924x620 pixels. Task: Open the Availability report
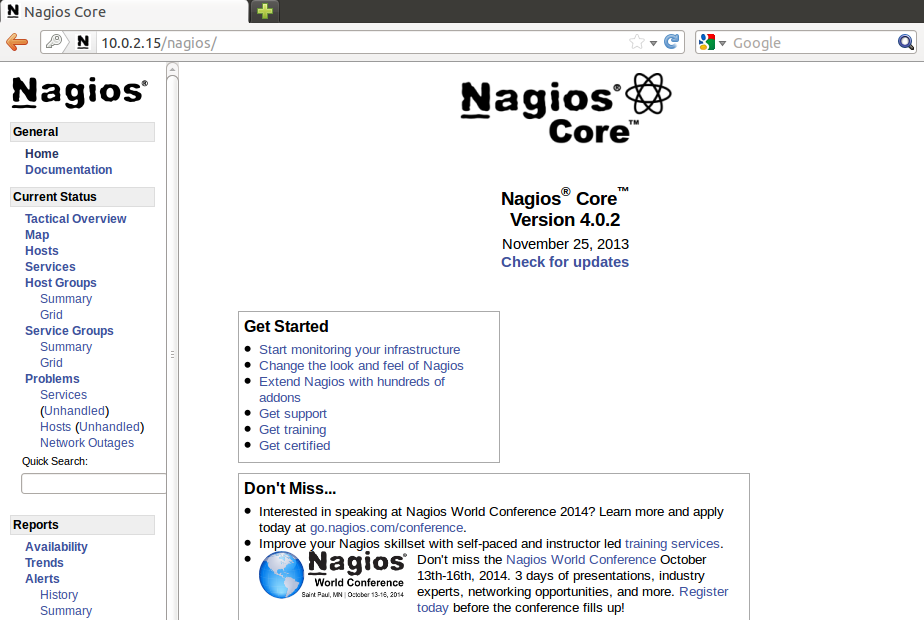(56, 546)
